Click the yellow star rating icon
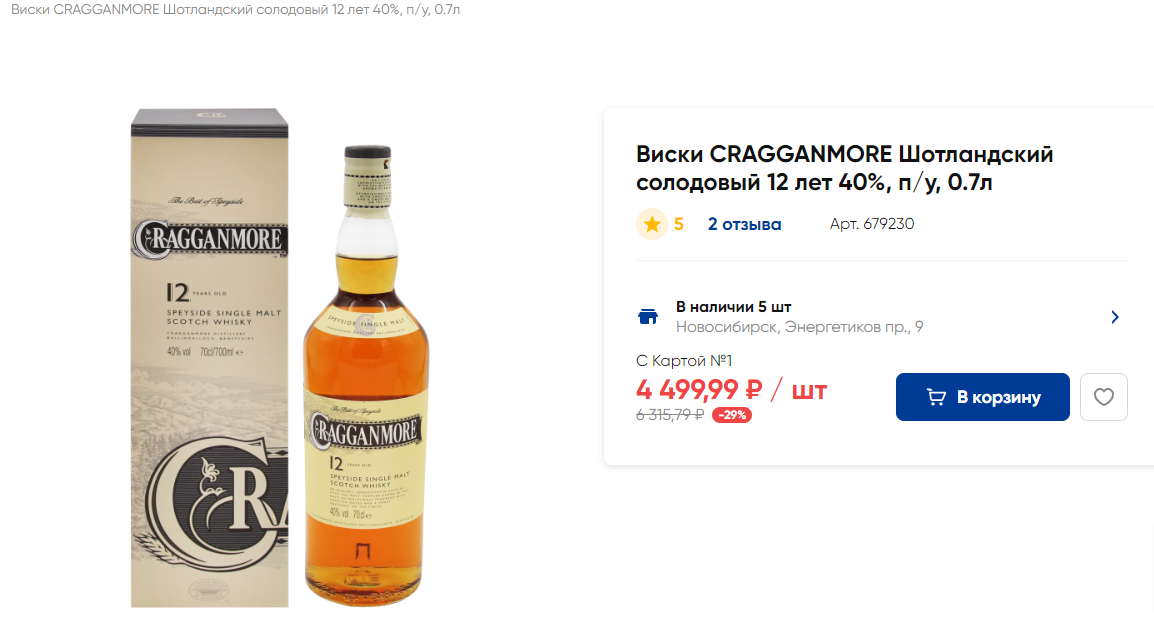This screenshot has width=1154, height=638. (652, 224)
